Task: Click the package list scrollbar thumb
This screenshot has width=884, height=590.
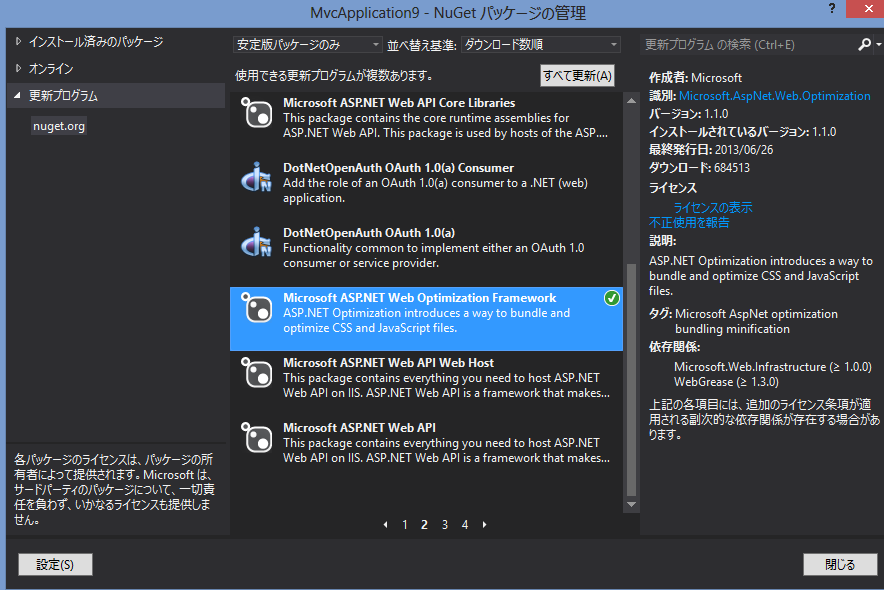Action: click(631, 379)
